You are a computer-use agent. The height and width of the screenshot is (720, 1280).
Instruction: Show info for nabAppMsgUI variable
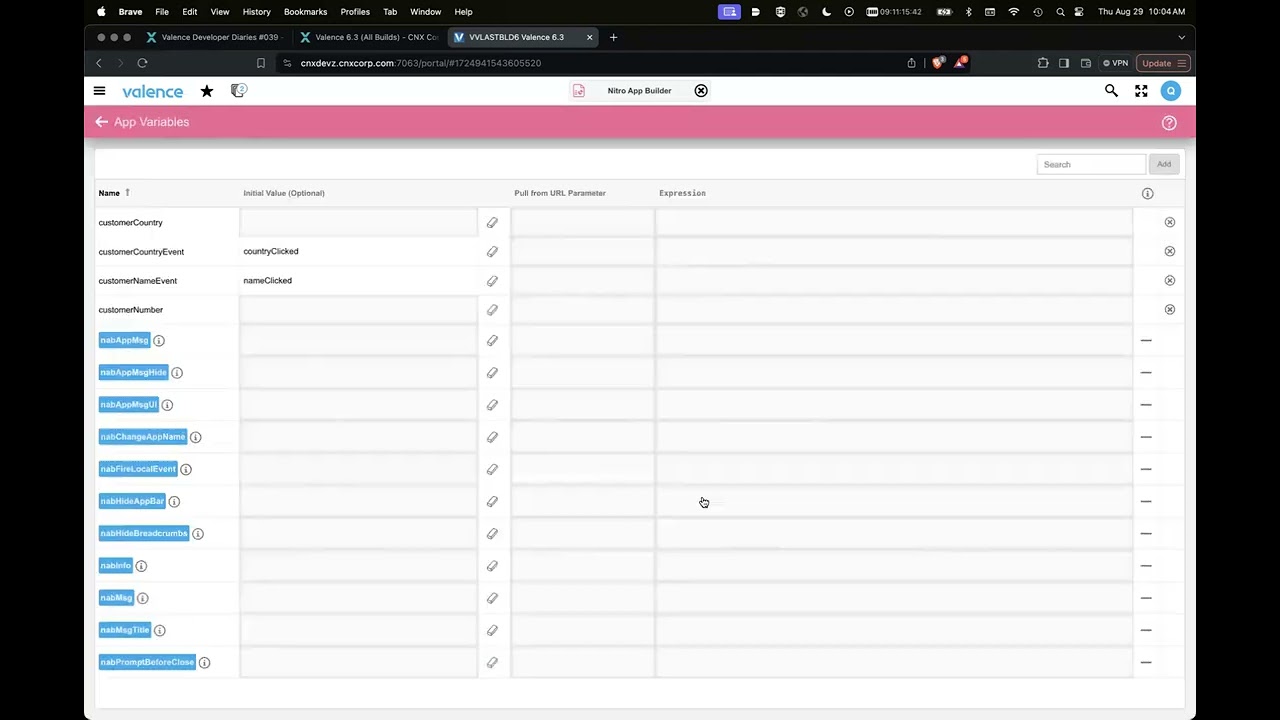pyautogui.click(x=167, y=405)
